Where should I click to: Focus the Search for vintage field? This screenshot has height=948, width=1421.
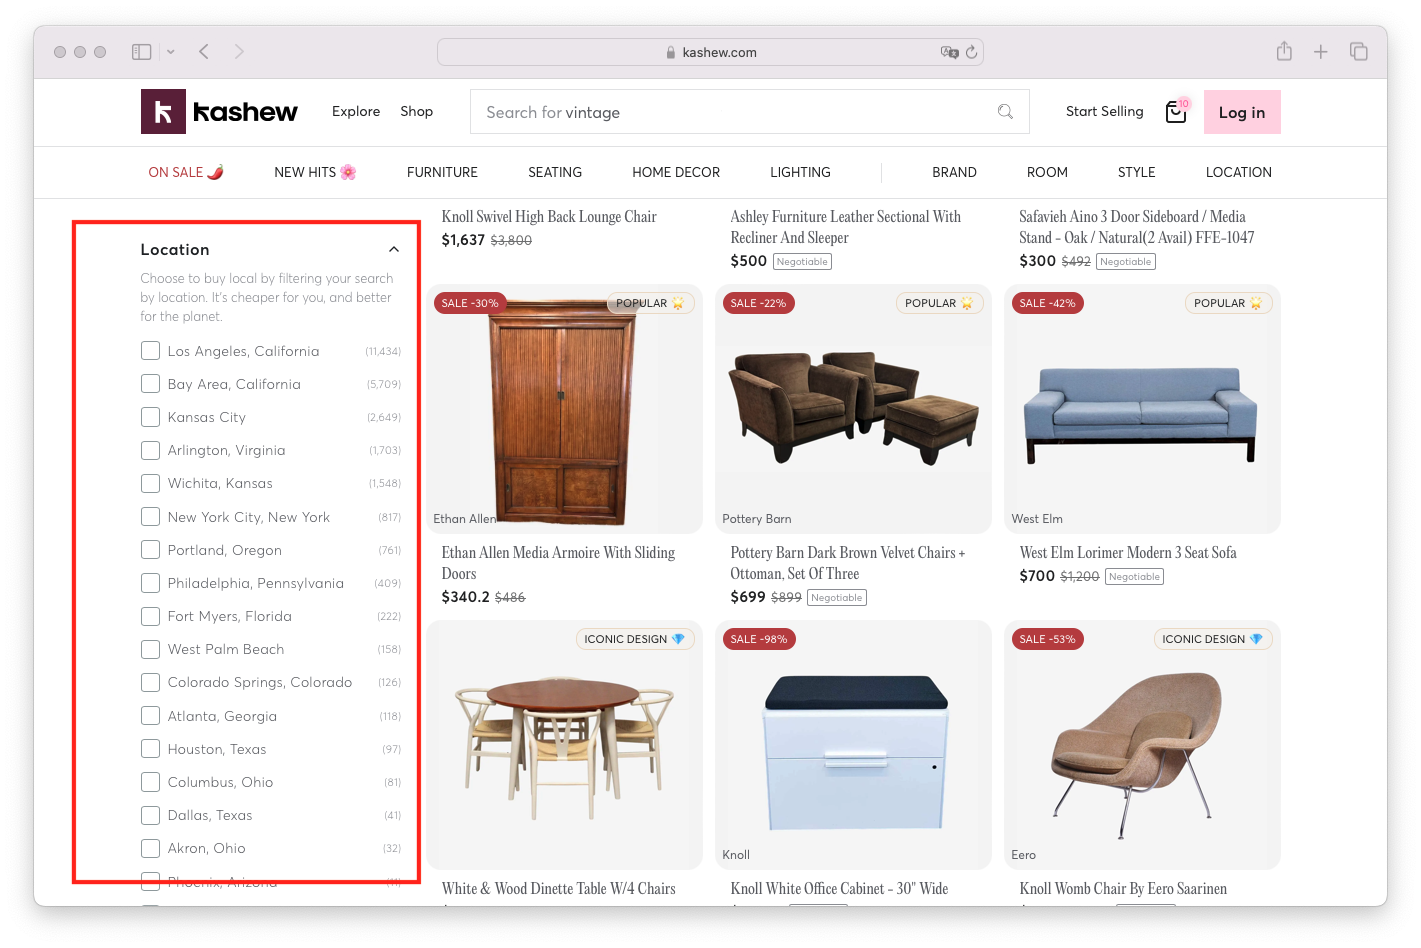pyautogui.click(x=749, y=112)
